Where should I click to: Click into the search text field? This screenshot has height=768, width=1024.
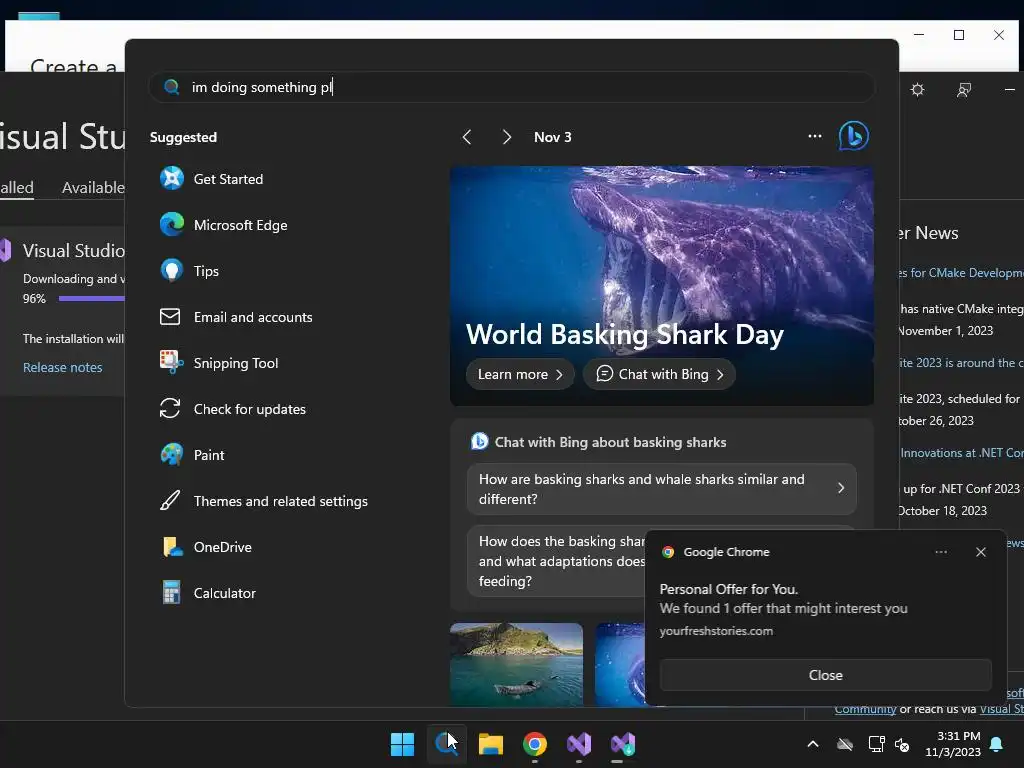coord(511,87)
